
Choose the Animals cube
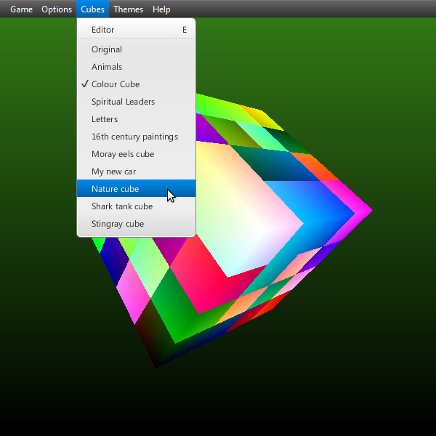(136, 67)
